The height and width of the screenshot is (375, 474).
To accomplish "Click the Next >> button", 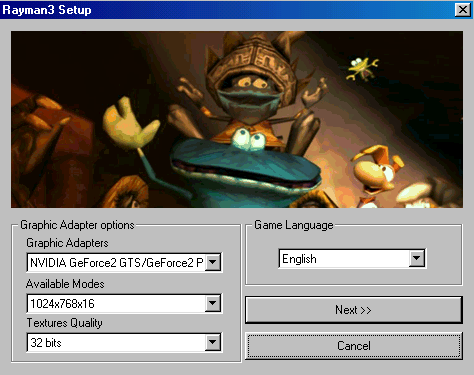I will coord(354,310).
